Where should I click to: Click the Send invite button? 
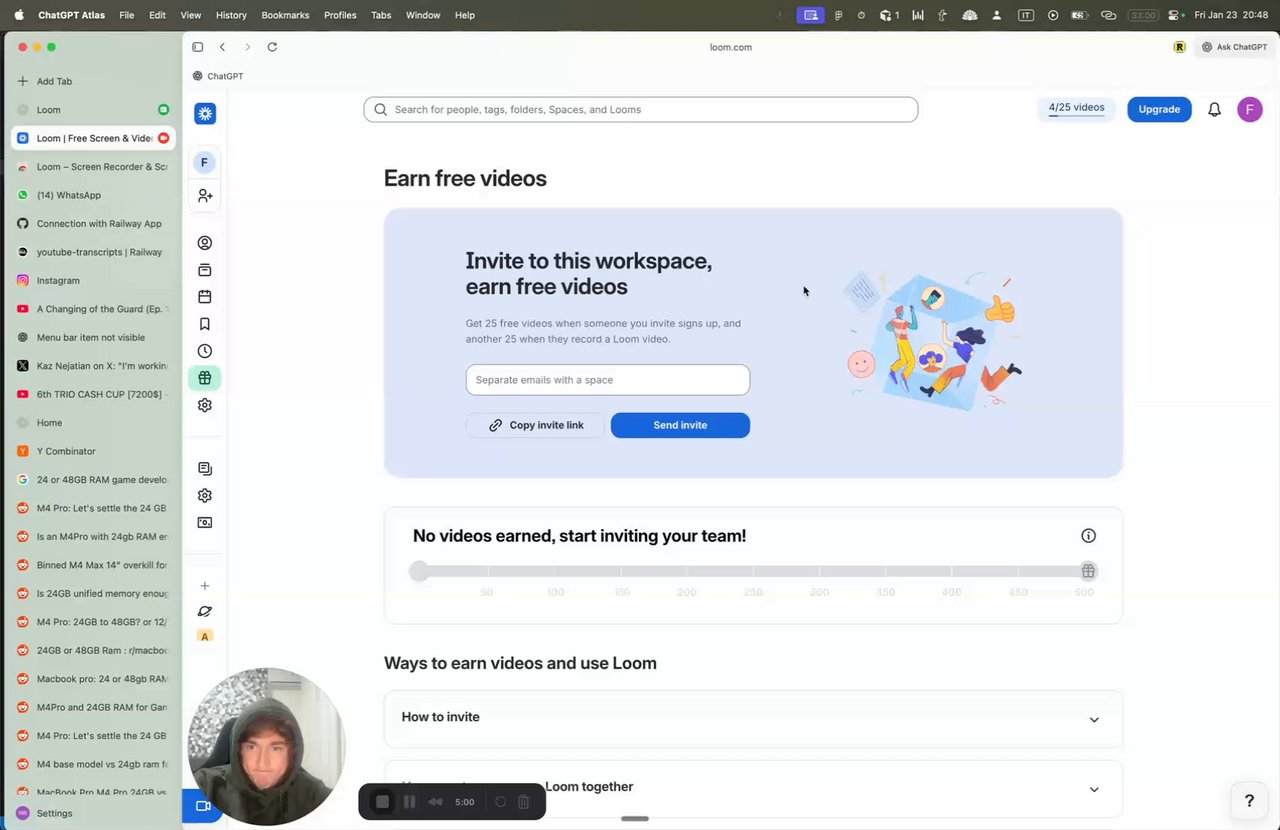pyautogui.click(x=680, y=425)
